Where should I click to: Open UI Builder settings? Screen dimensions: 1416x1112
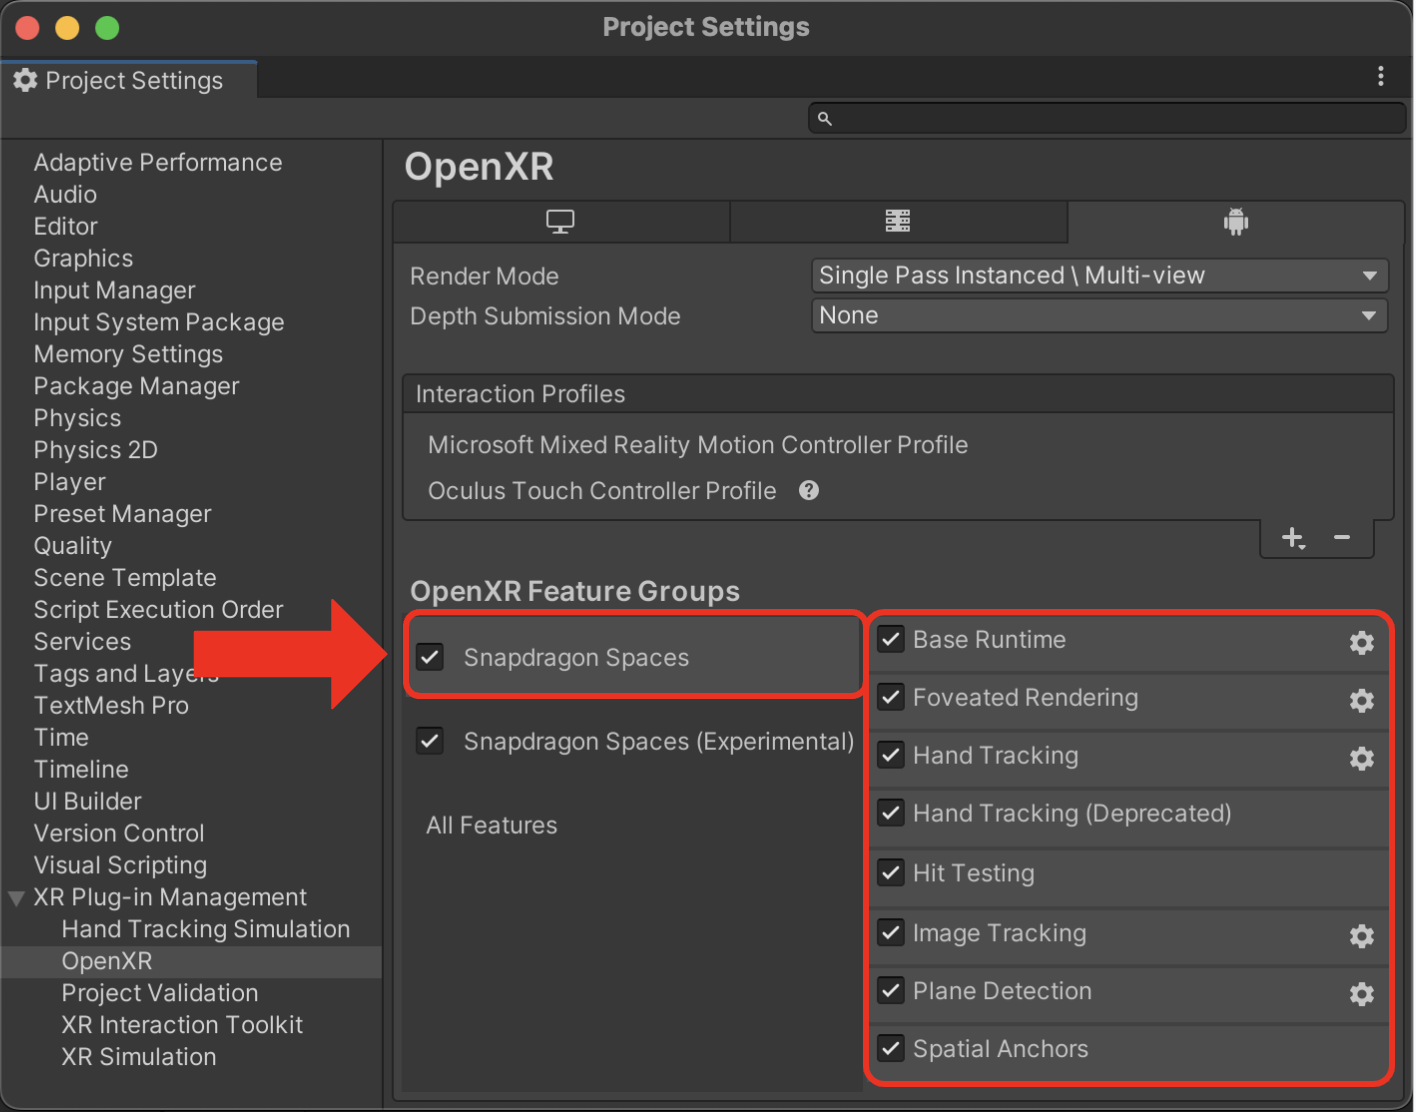(88, 802)
